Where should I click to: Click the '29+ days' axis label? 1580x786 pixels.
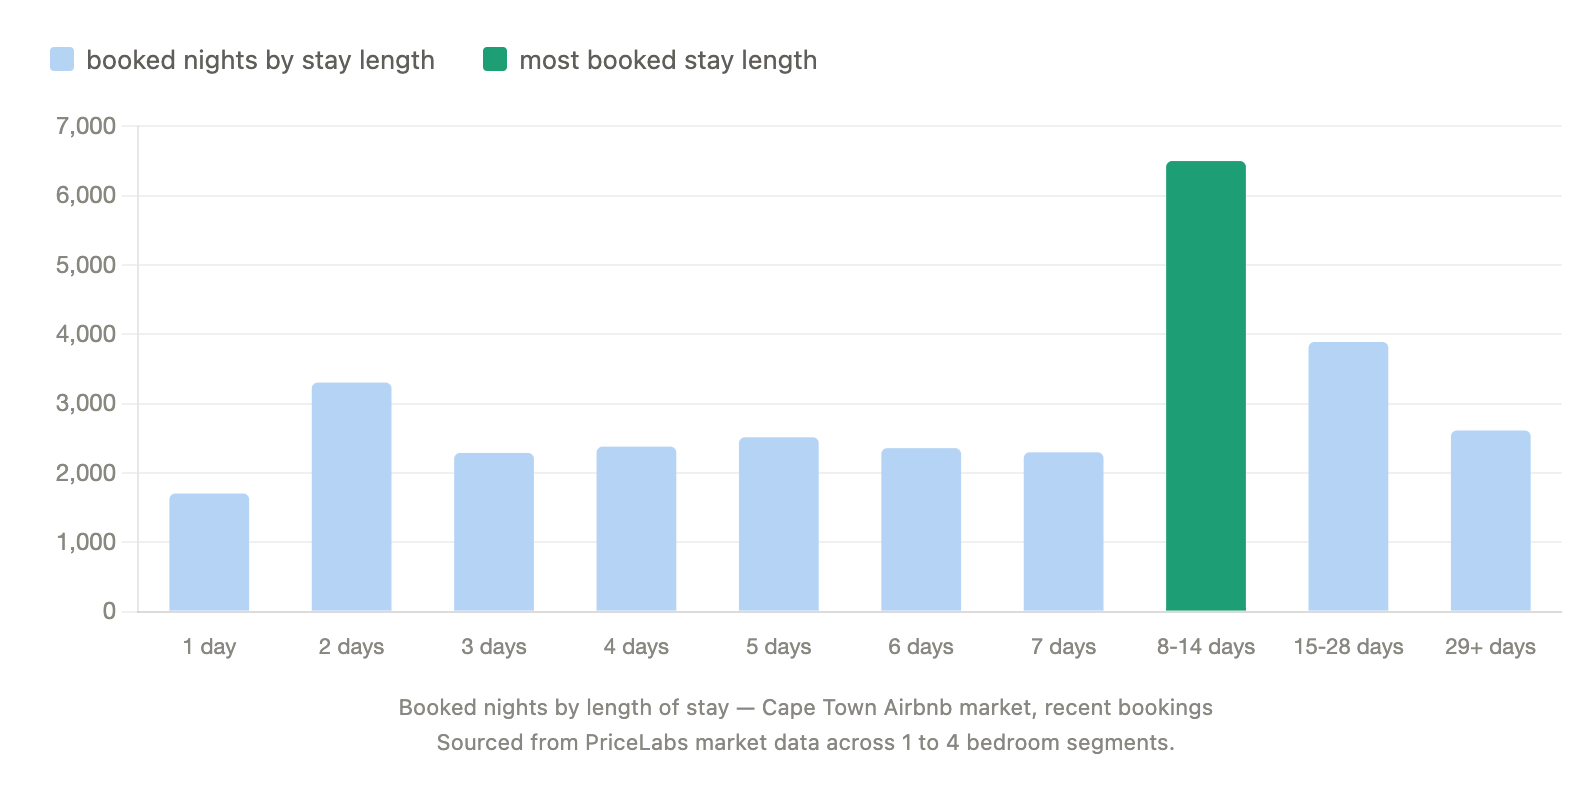[x=1490, y=647]
